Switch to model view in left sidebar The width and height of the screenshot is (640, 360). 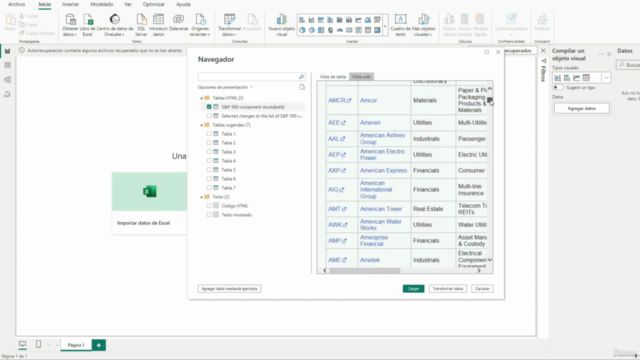[x=7, y=80]
